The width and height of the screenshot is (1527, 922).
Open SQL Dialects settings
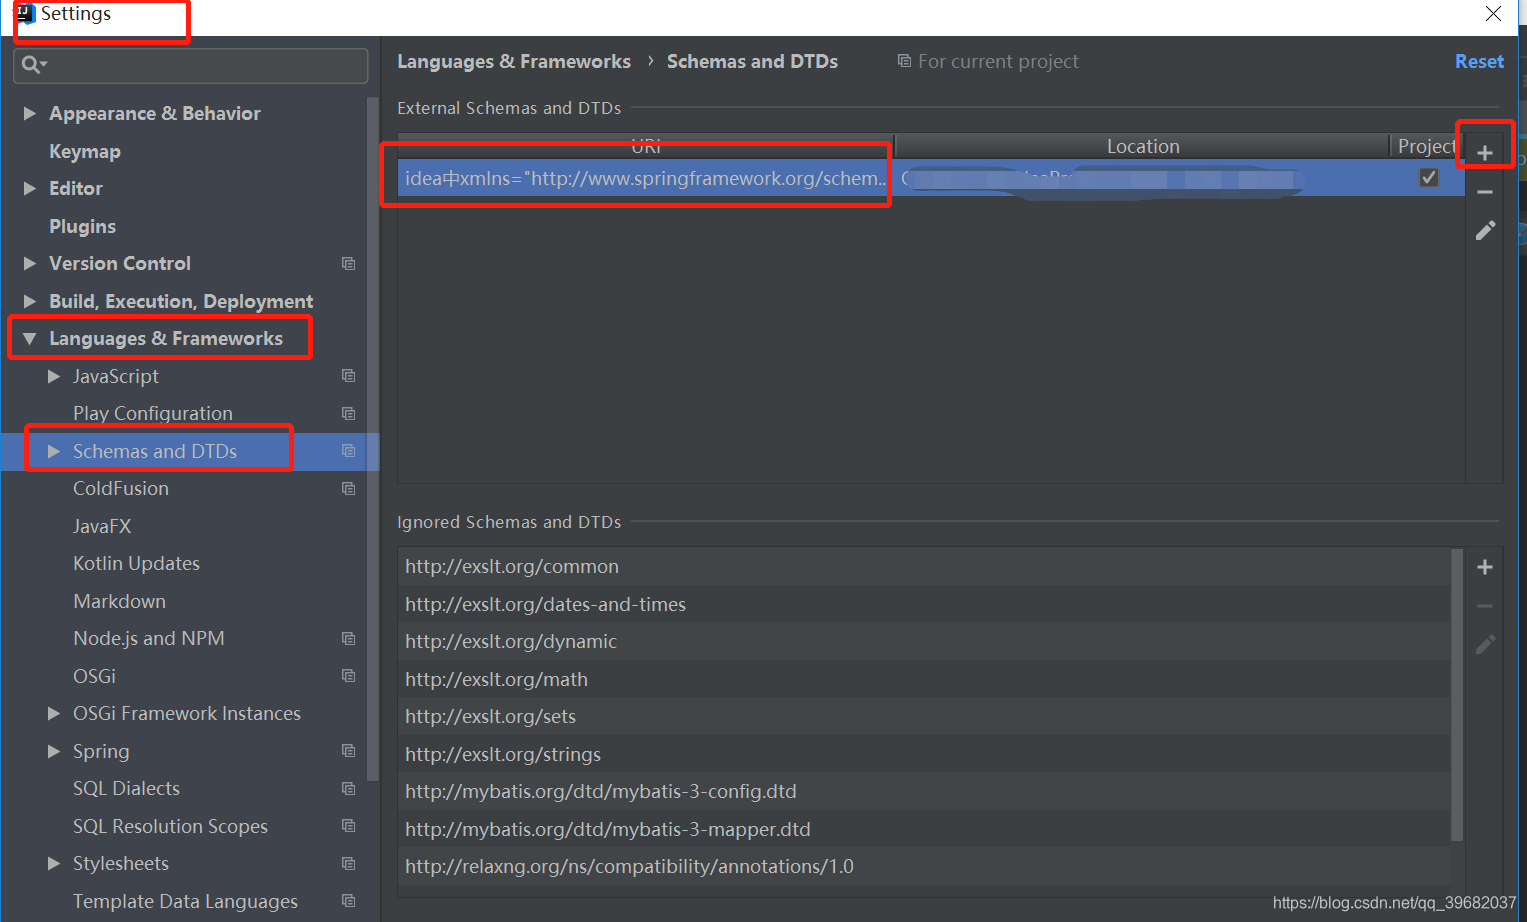pyautogui.click(x=126, y=788)
